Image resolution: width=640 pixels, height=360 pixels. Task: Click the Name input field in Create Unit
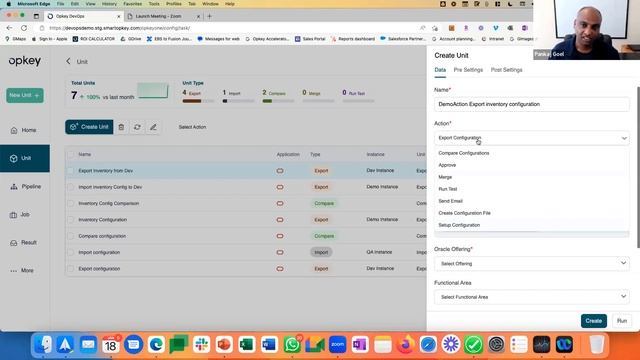pyautogui.click(x=531, y=104)
